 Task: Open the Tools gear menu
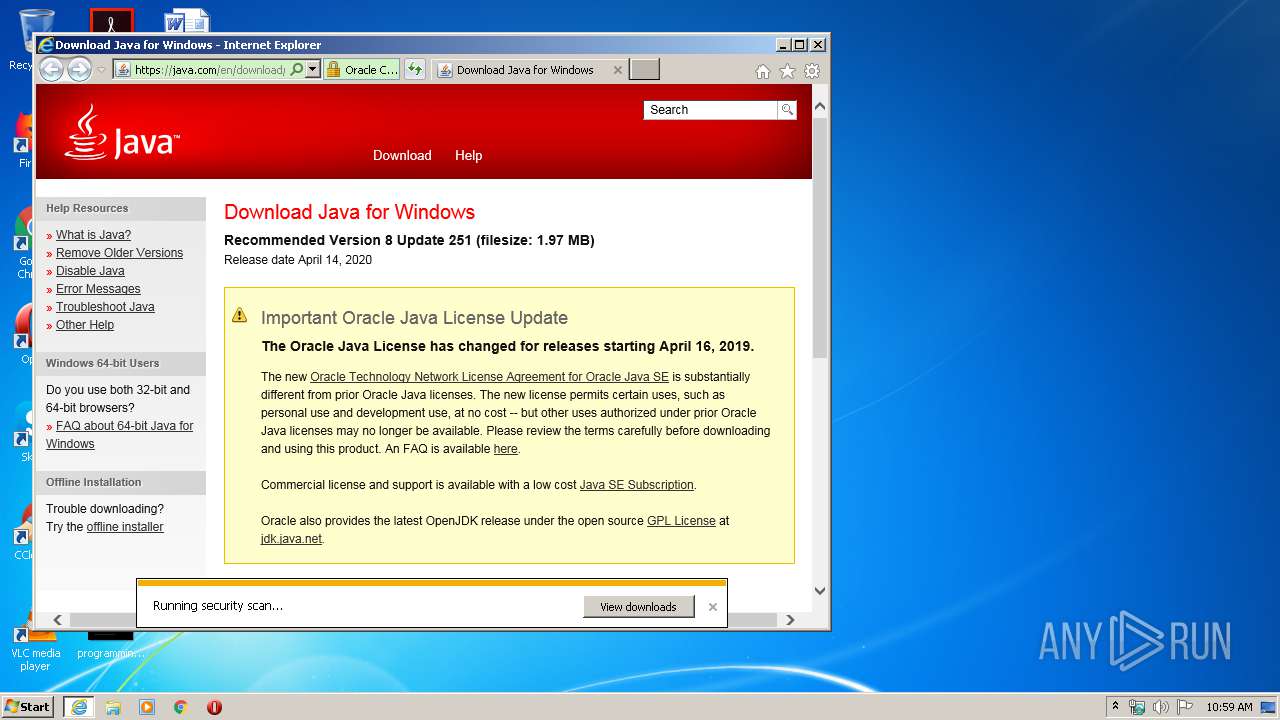click(x=812, y=71)
